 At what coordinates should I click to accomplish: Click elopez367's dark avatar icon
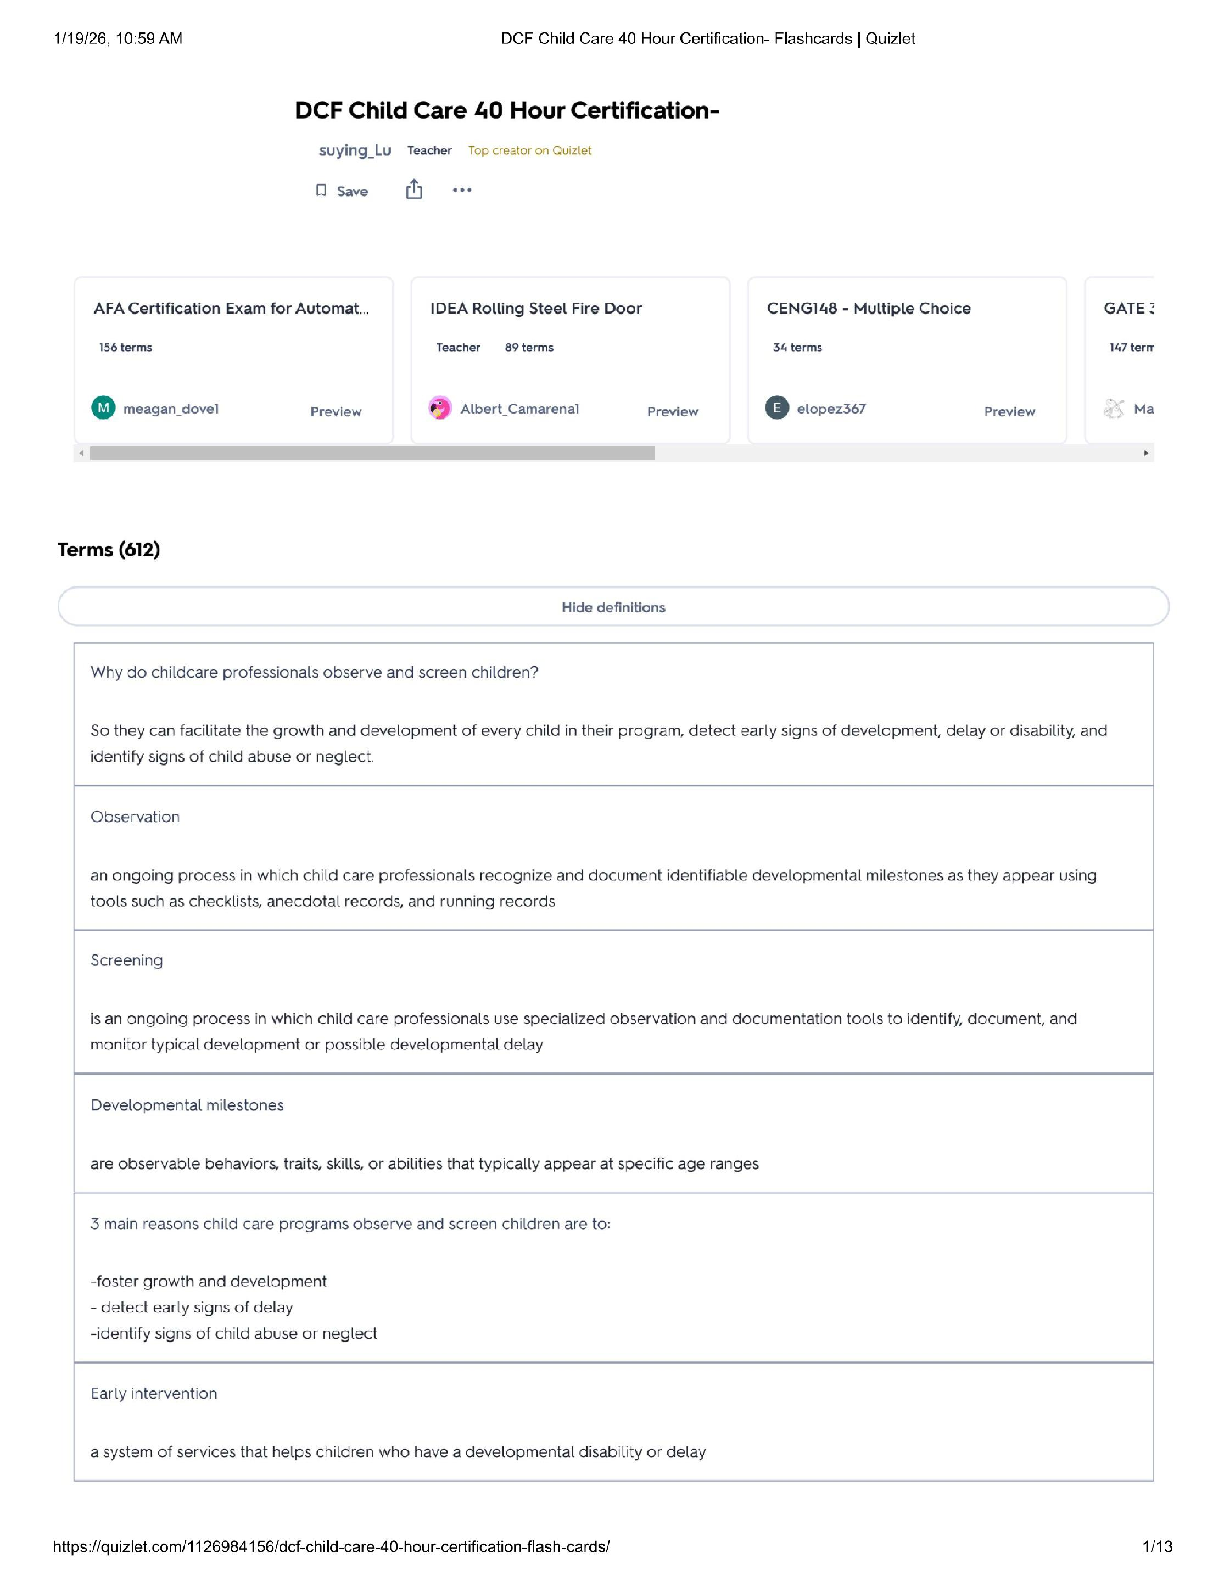777,408
